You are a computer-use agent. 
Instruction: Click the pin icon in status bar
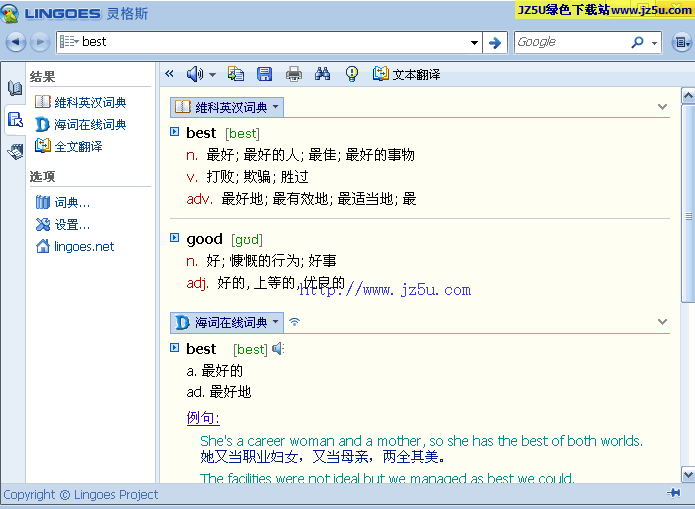coord(674,493)
